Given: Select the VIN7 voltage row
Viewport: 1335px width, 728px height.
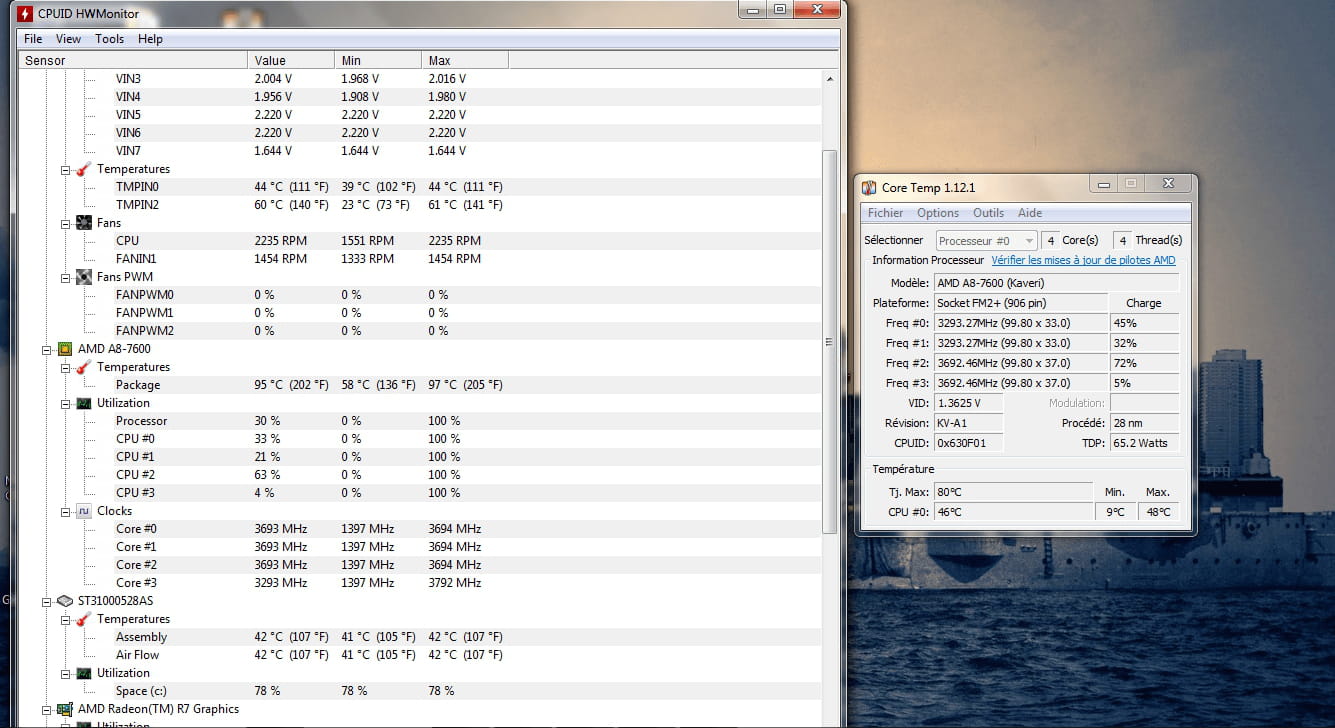Looking at the screenshot, I should pos(420,151).
